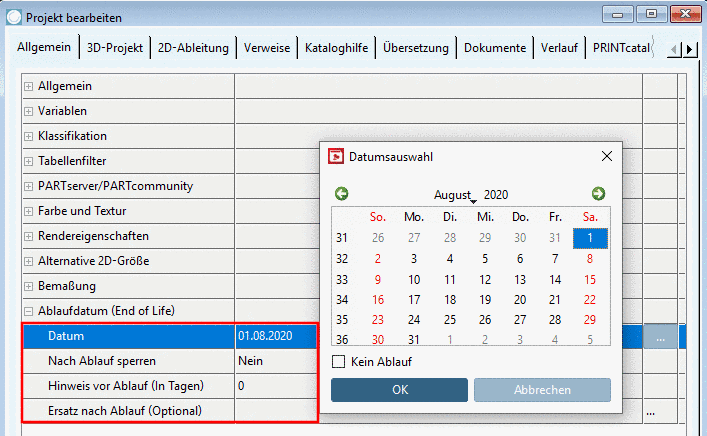This screenshot has height=436, width=707.
Task: Go to previous month with green arrow
Action: pyautogui.click(x=342, y=194)
